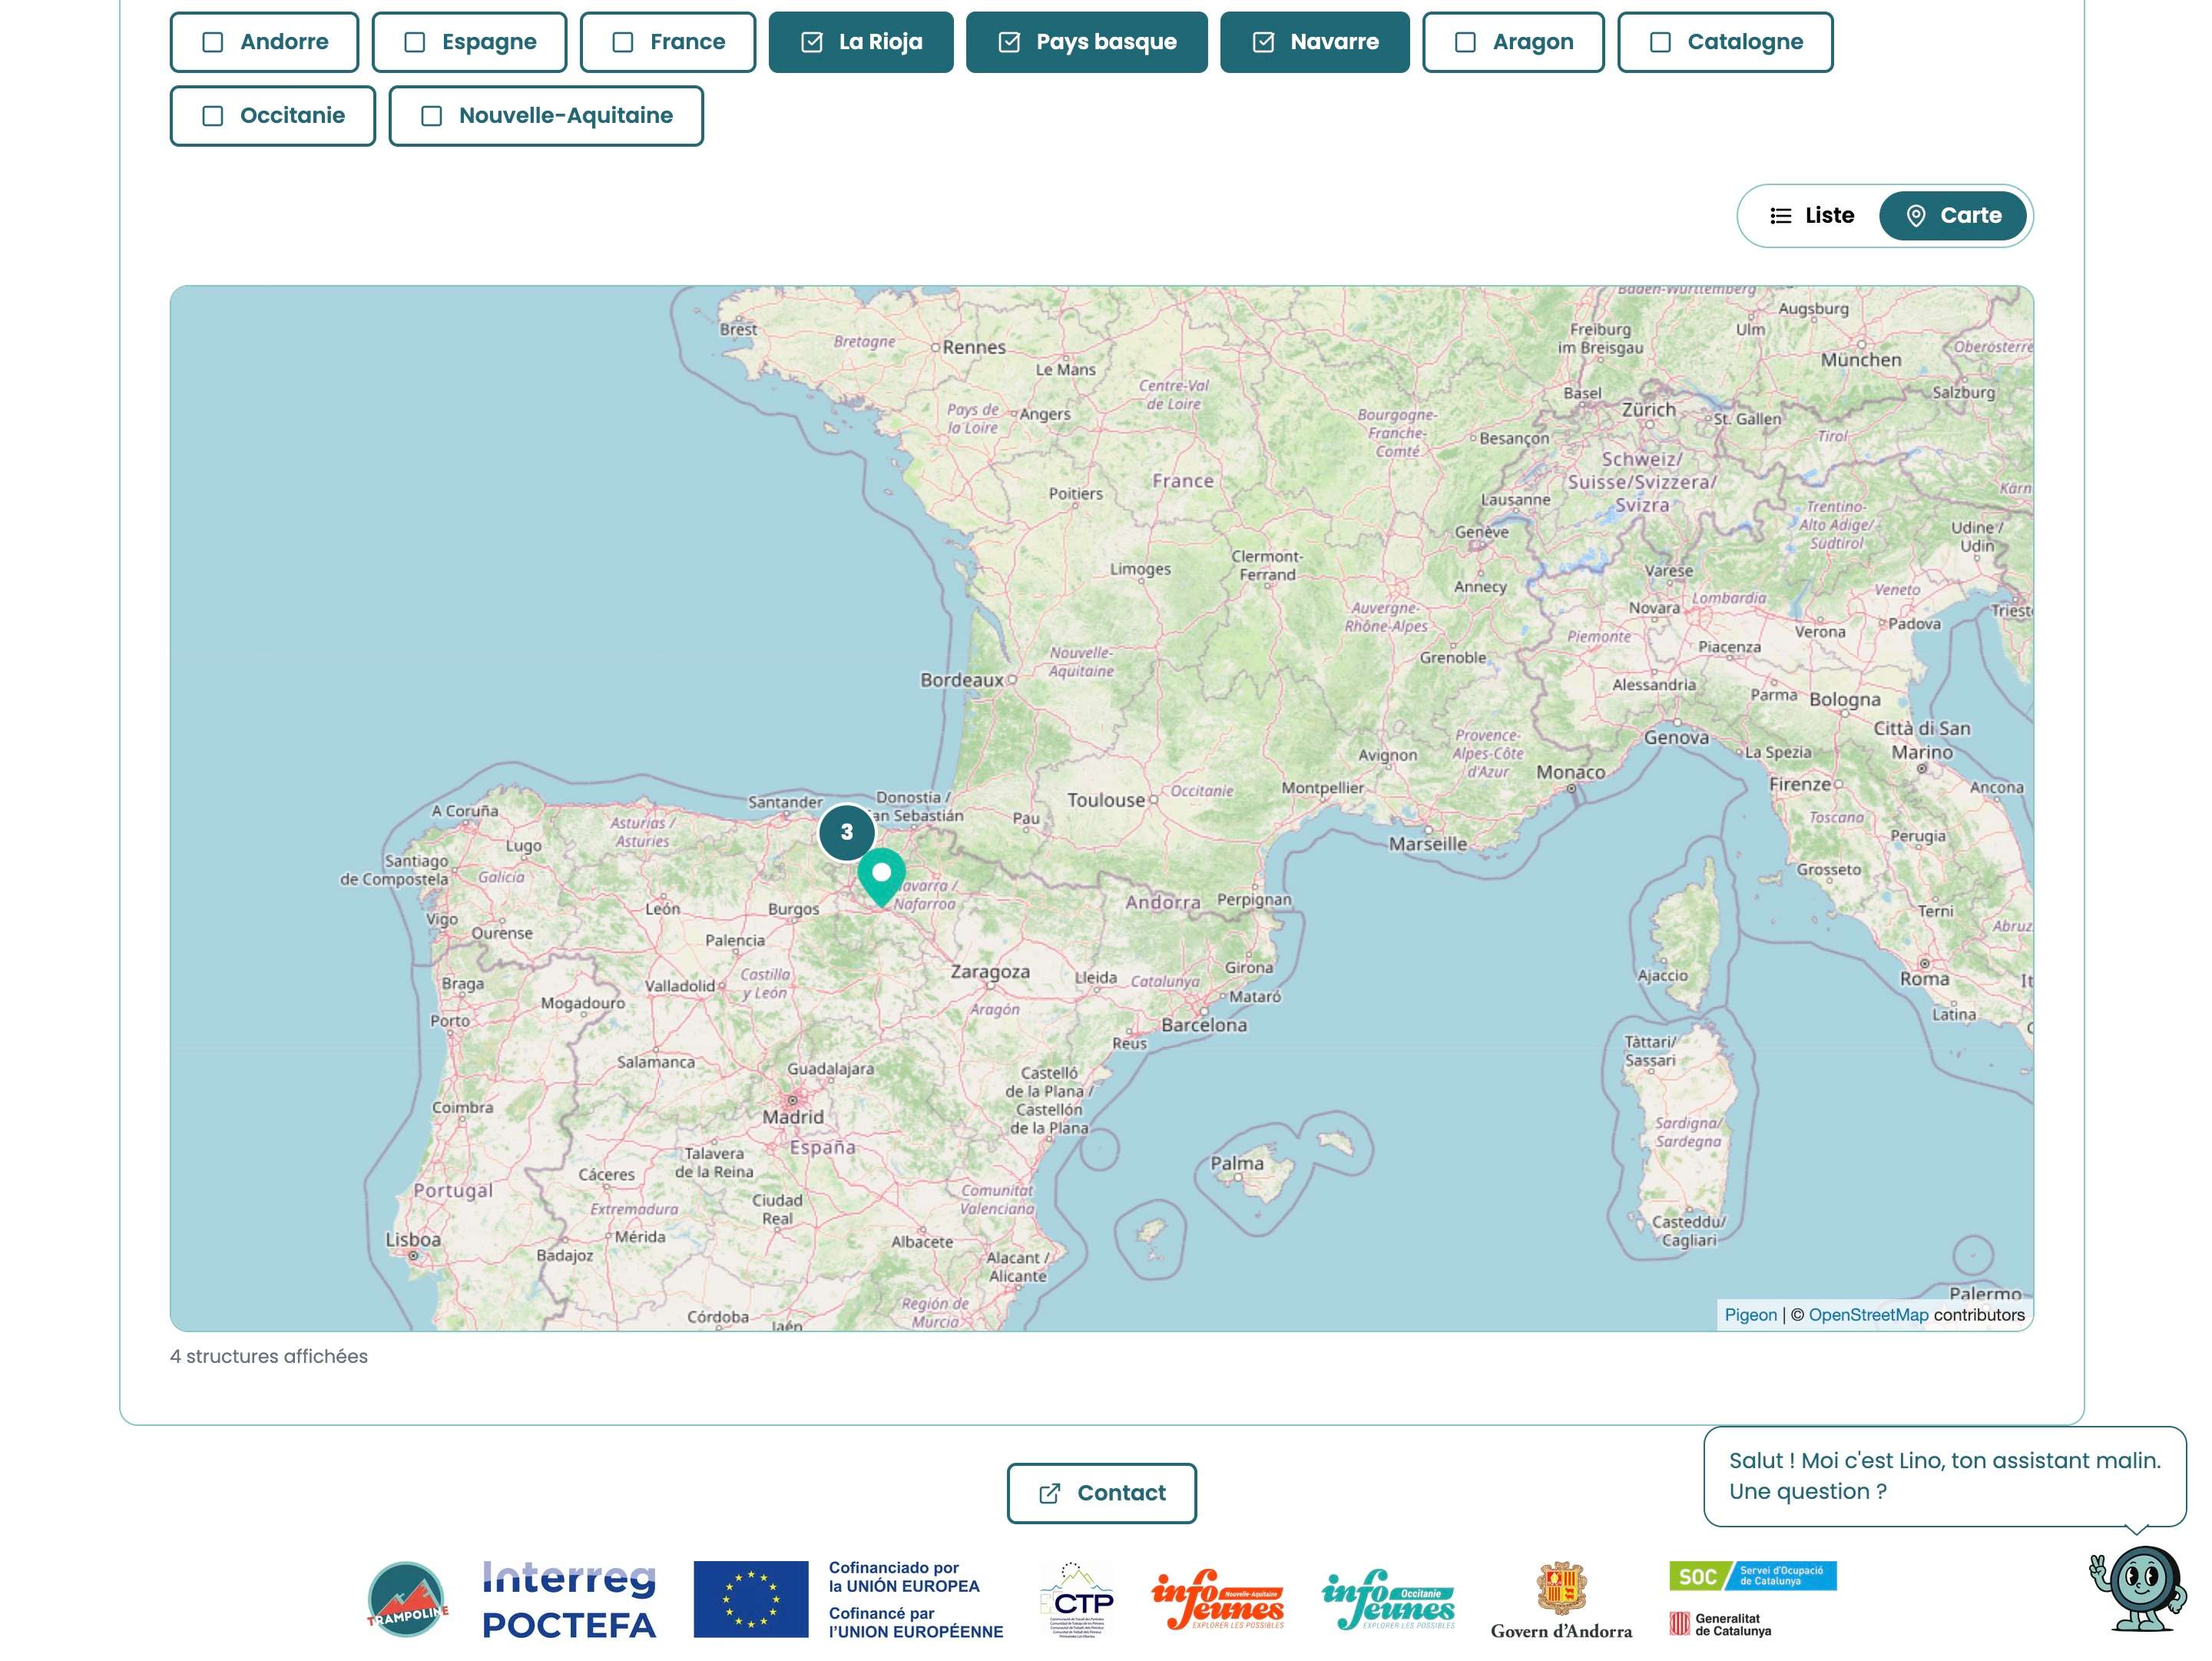Screen dimensions: 2212x1661
Task: Click the Marseille label on the map
Action: [1428, 844]
